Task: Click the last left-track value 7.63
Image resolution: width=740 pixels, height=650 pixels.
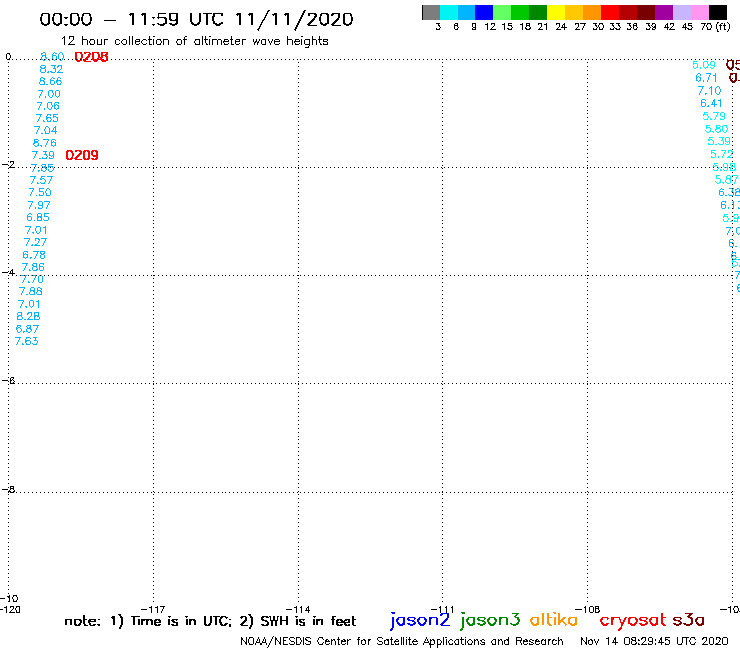Action: 26,341
